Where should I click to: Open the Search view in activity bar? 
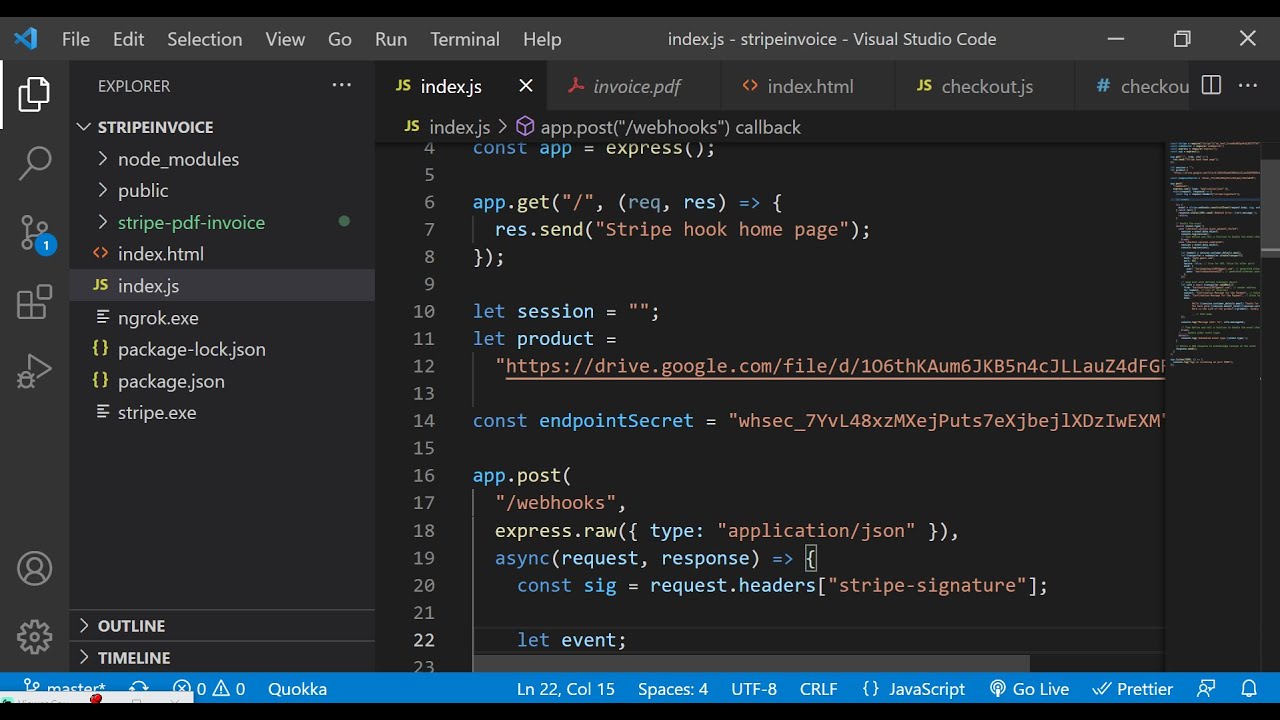(x=34, y=163)
